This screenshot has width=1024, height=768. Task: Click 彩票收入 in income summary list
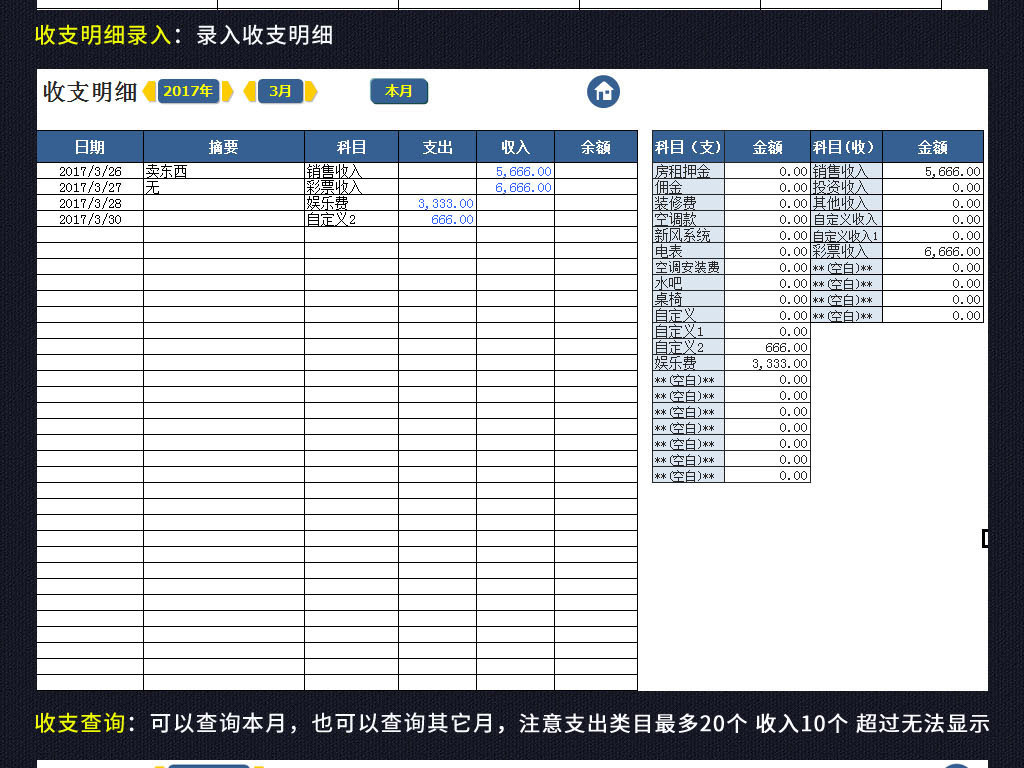846,251
